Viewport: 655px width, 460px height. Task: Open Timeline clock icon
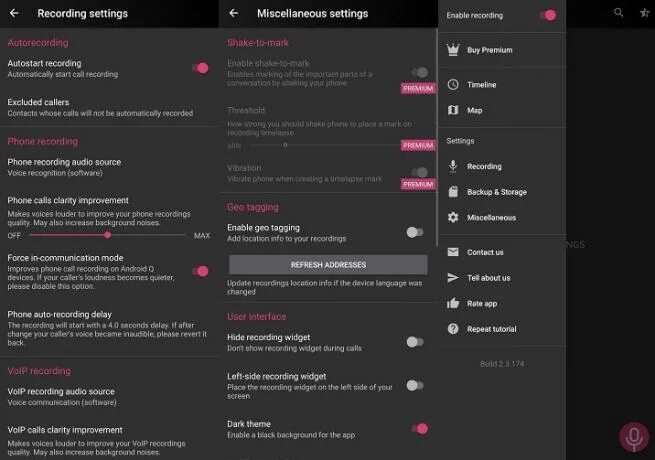coord(453,85)
